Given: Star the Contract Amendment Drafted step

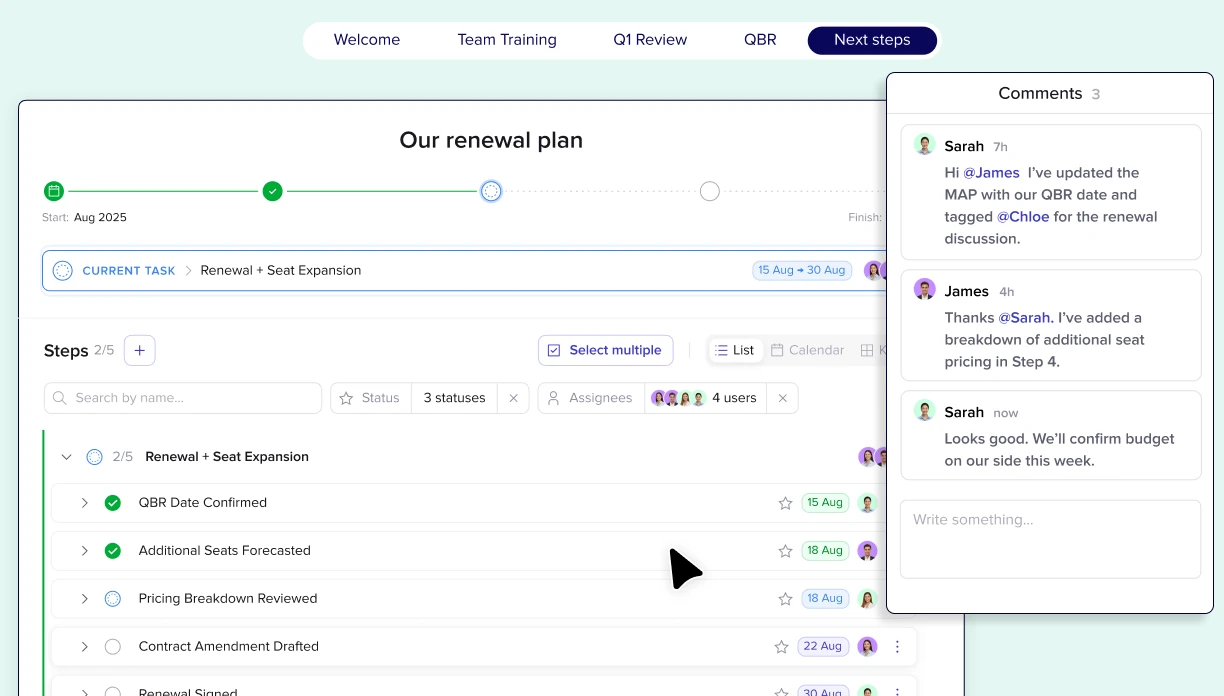Looking at the screenshot, I should pos(781,647).
